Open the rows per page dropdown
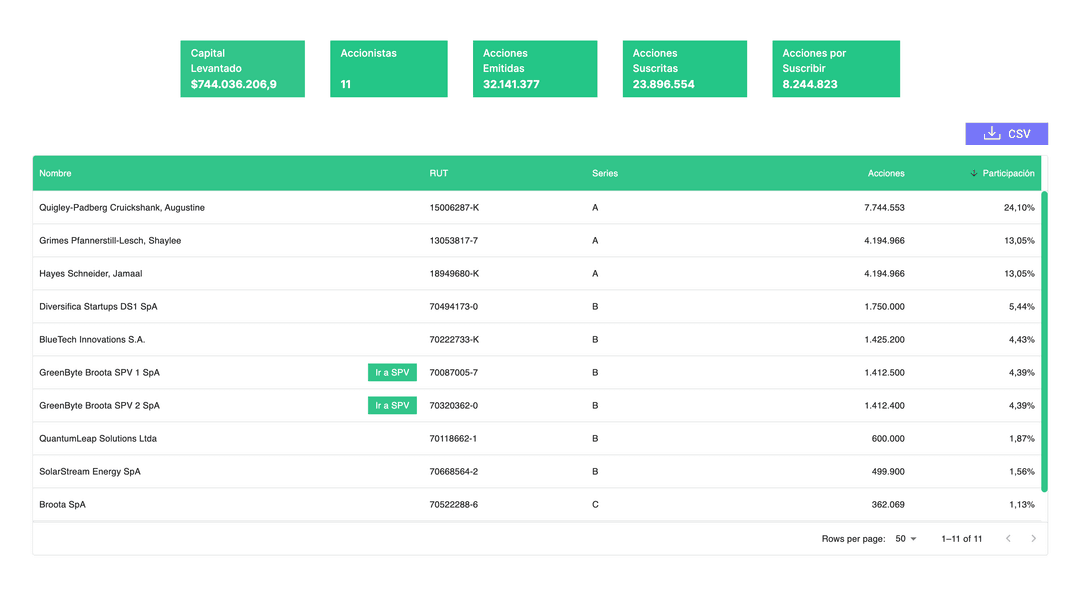 pyautogui.click(x=905, y=539)
